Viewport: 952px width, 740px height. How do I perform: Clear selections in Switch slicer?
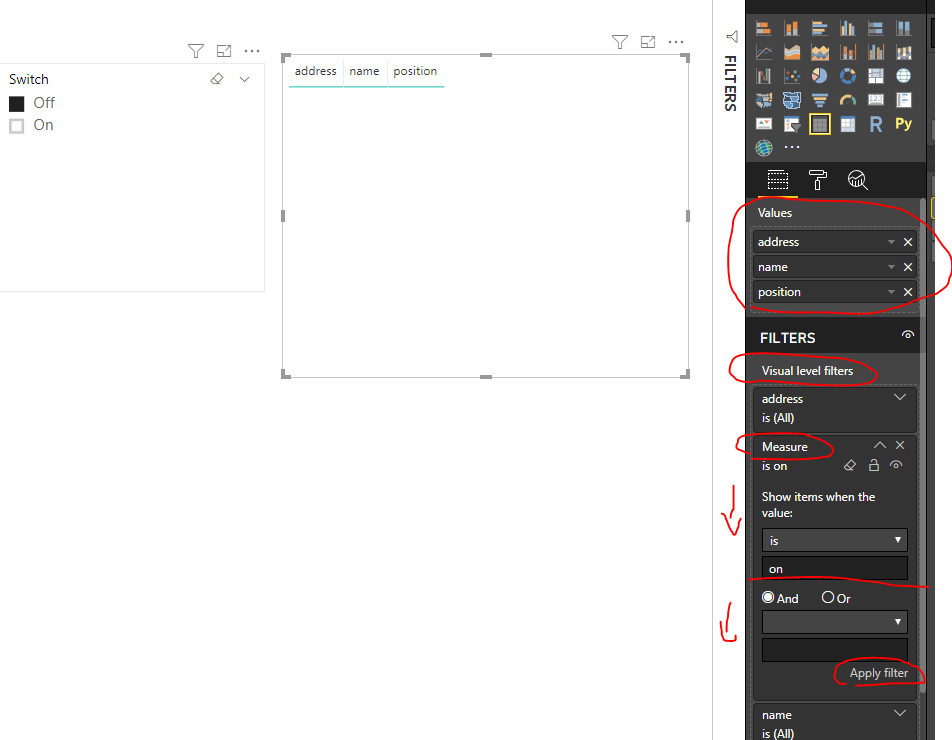click(217, 79)
